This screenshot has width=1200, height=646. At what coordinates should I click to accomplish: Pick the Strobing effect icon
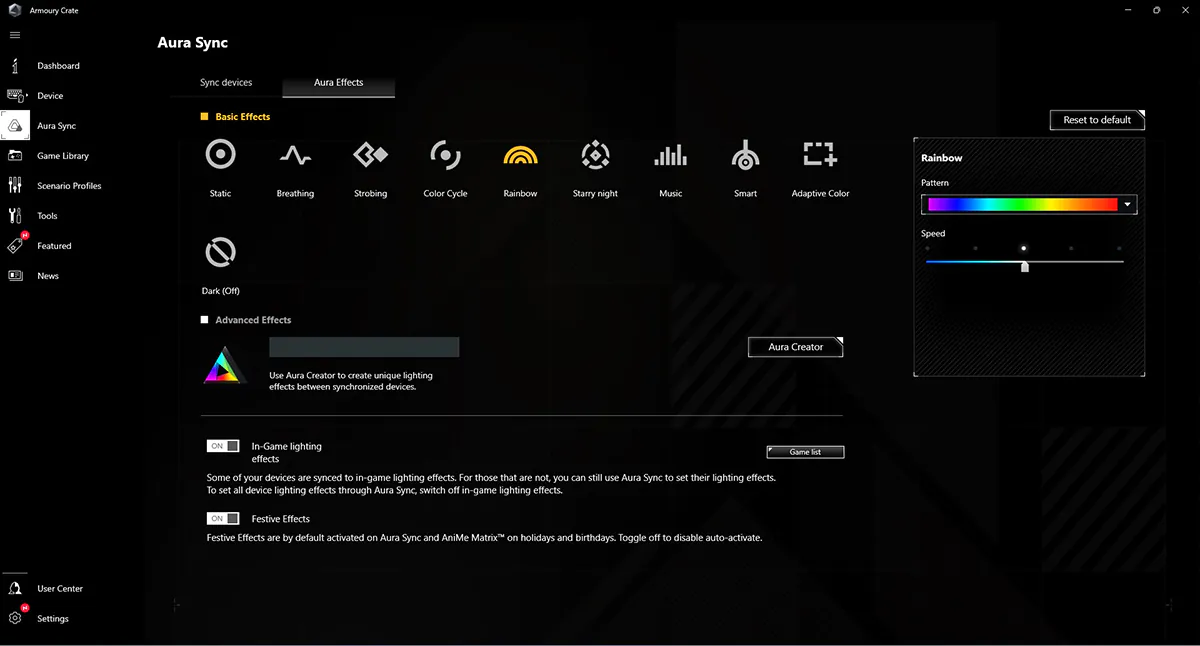coord(370,155)
